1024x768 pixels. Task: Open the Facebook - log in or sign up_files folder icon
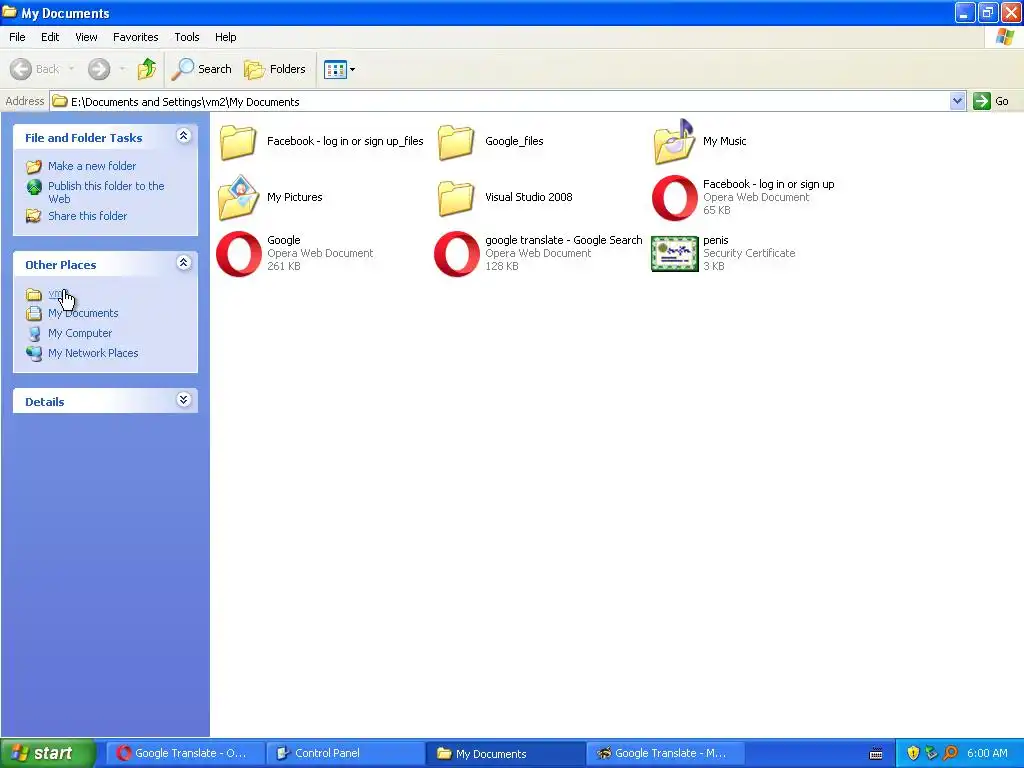tap(238, 142)
